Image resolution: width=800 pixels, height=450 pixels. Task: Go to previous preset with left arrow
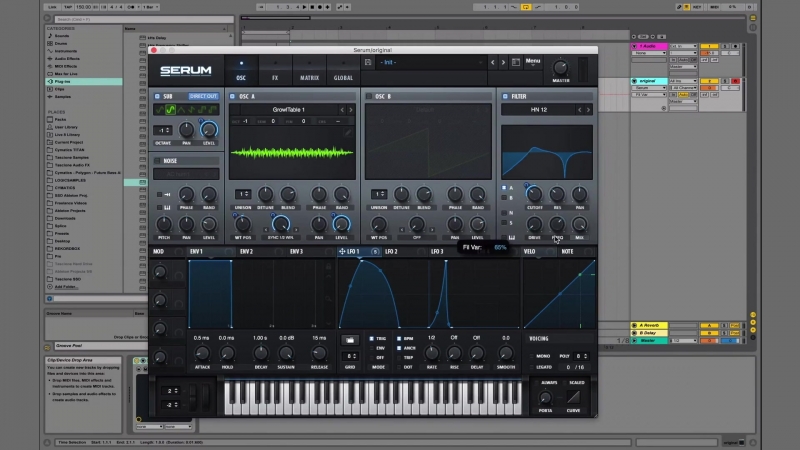click(492, 62)
